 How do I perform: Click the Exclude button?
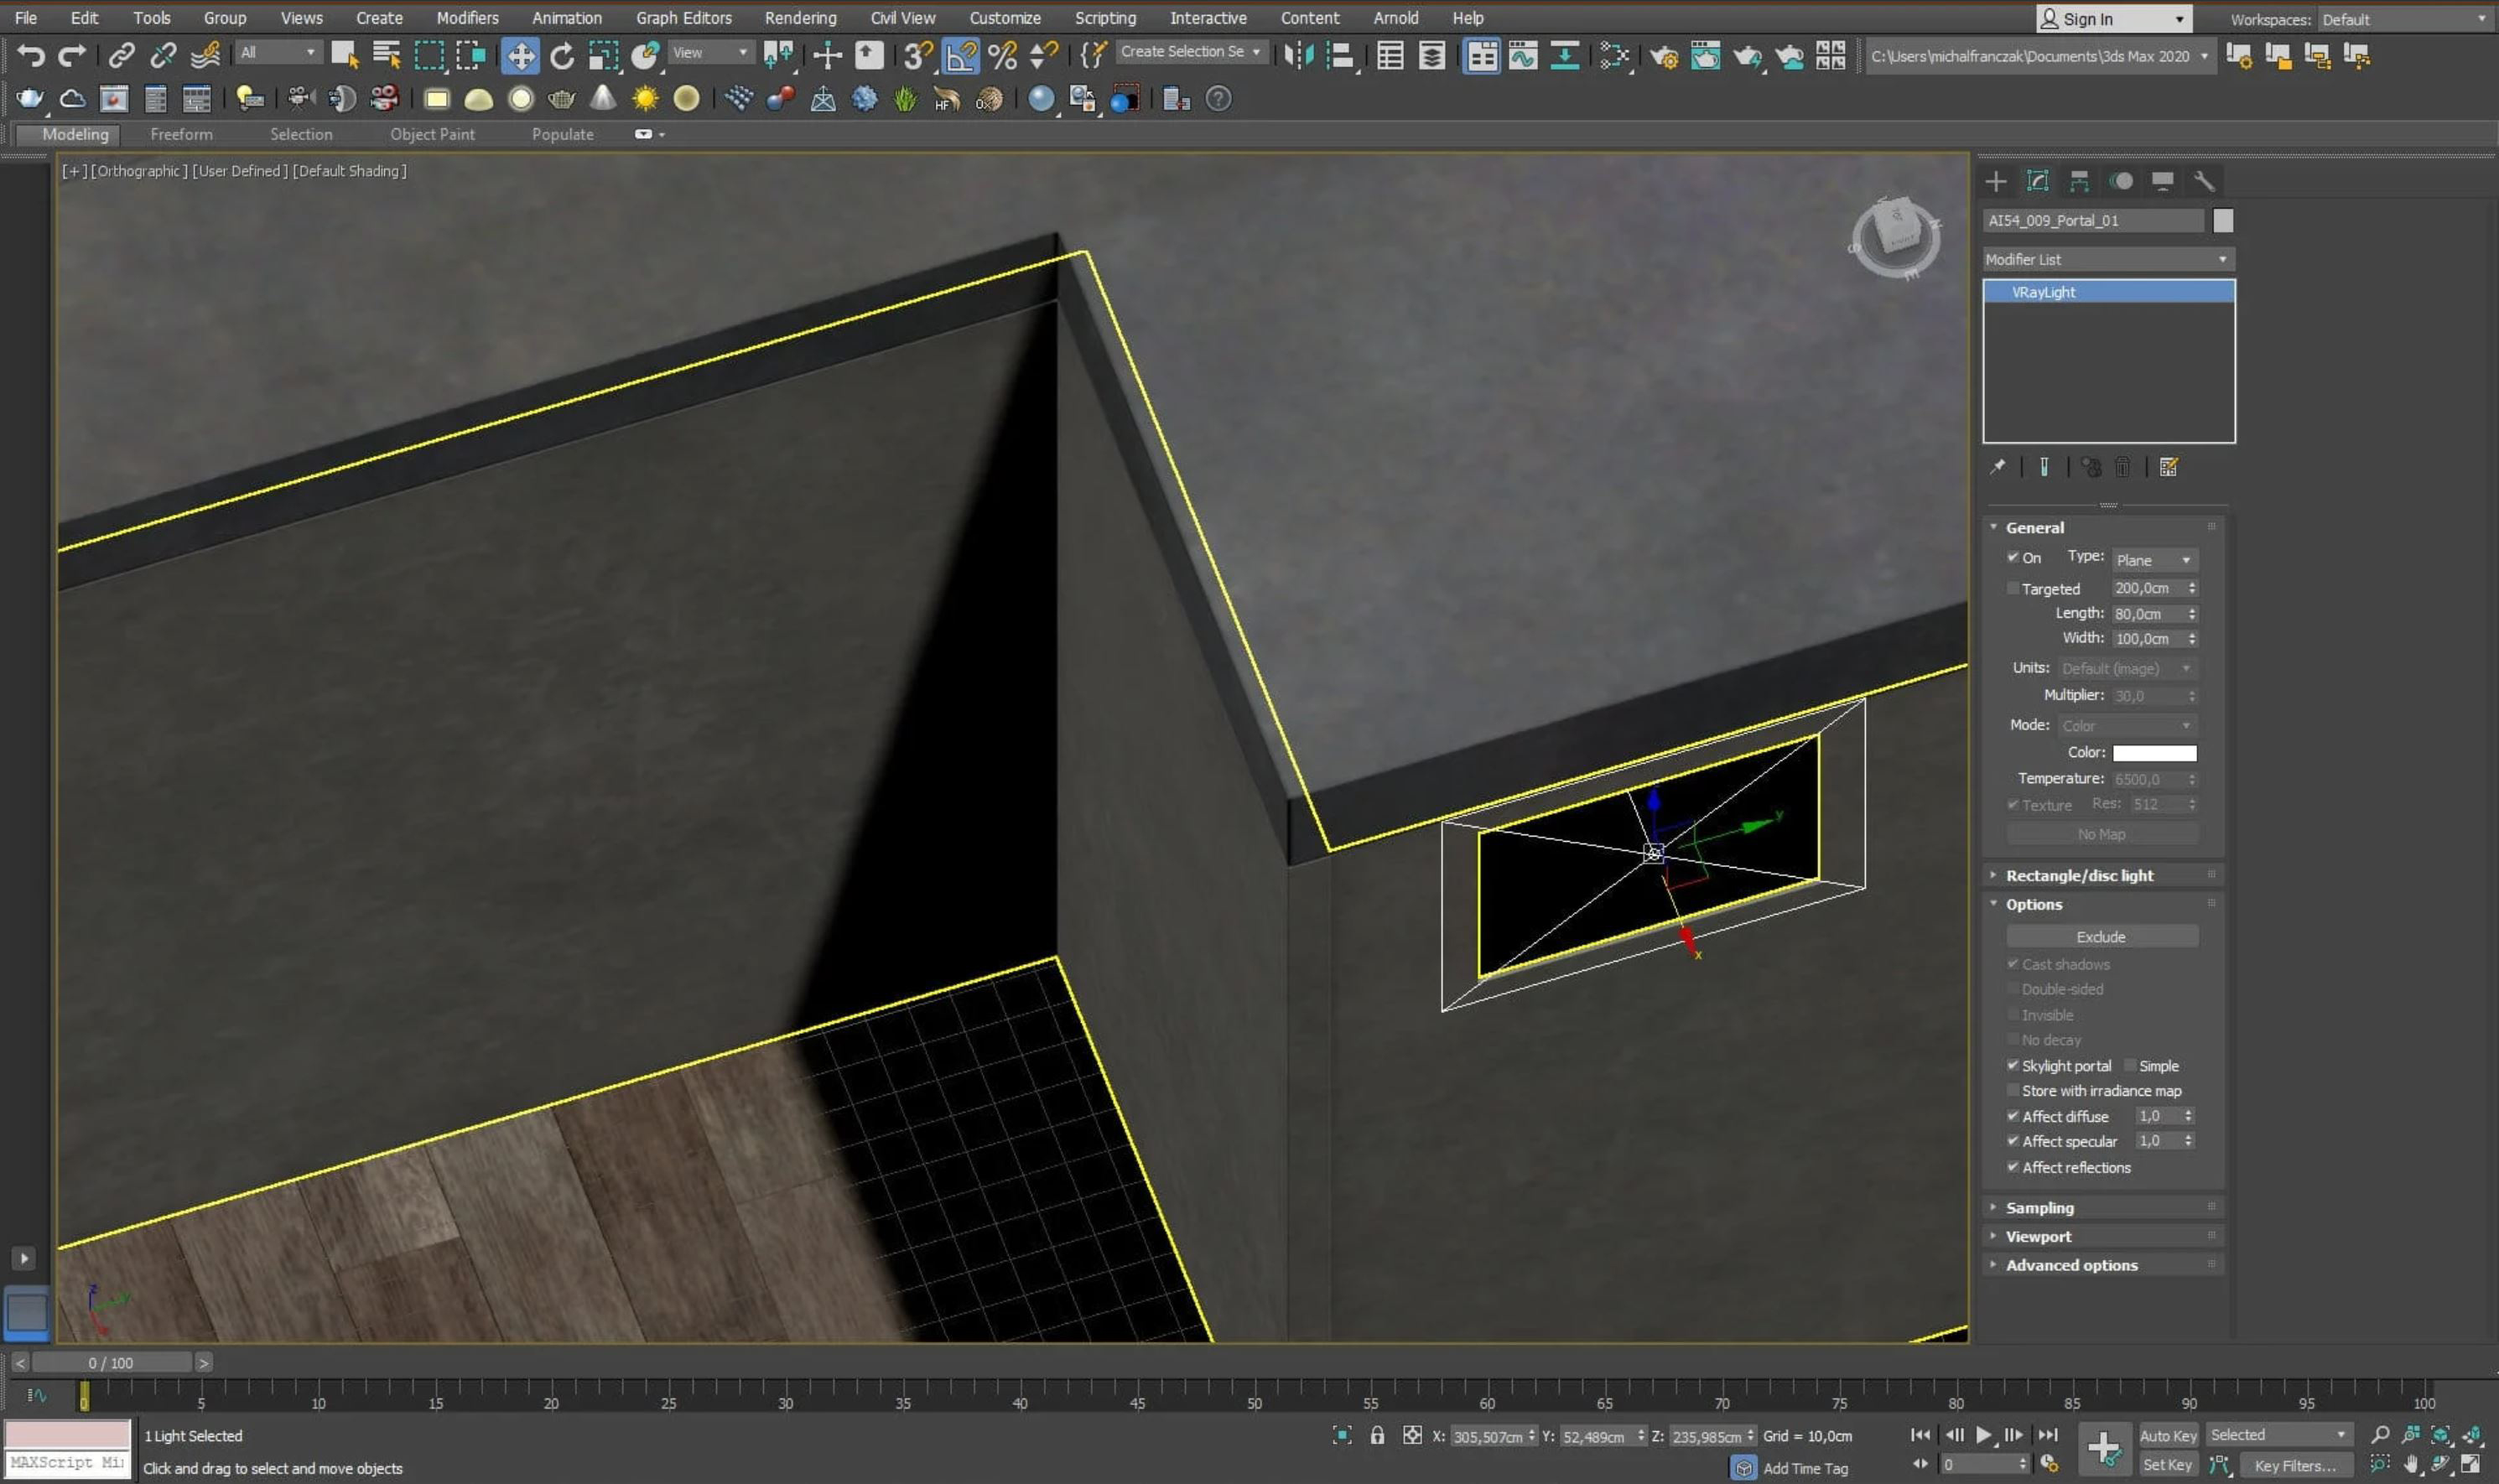click(2101, 937)
